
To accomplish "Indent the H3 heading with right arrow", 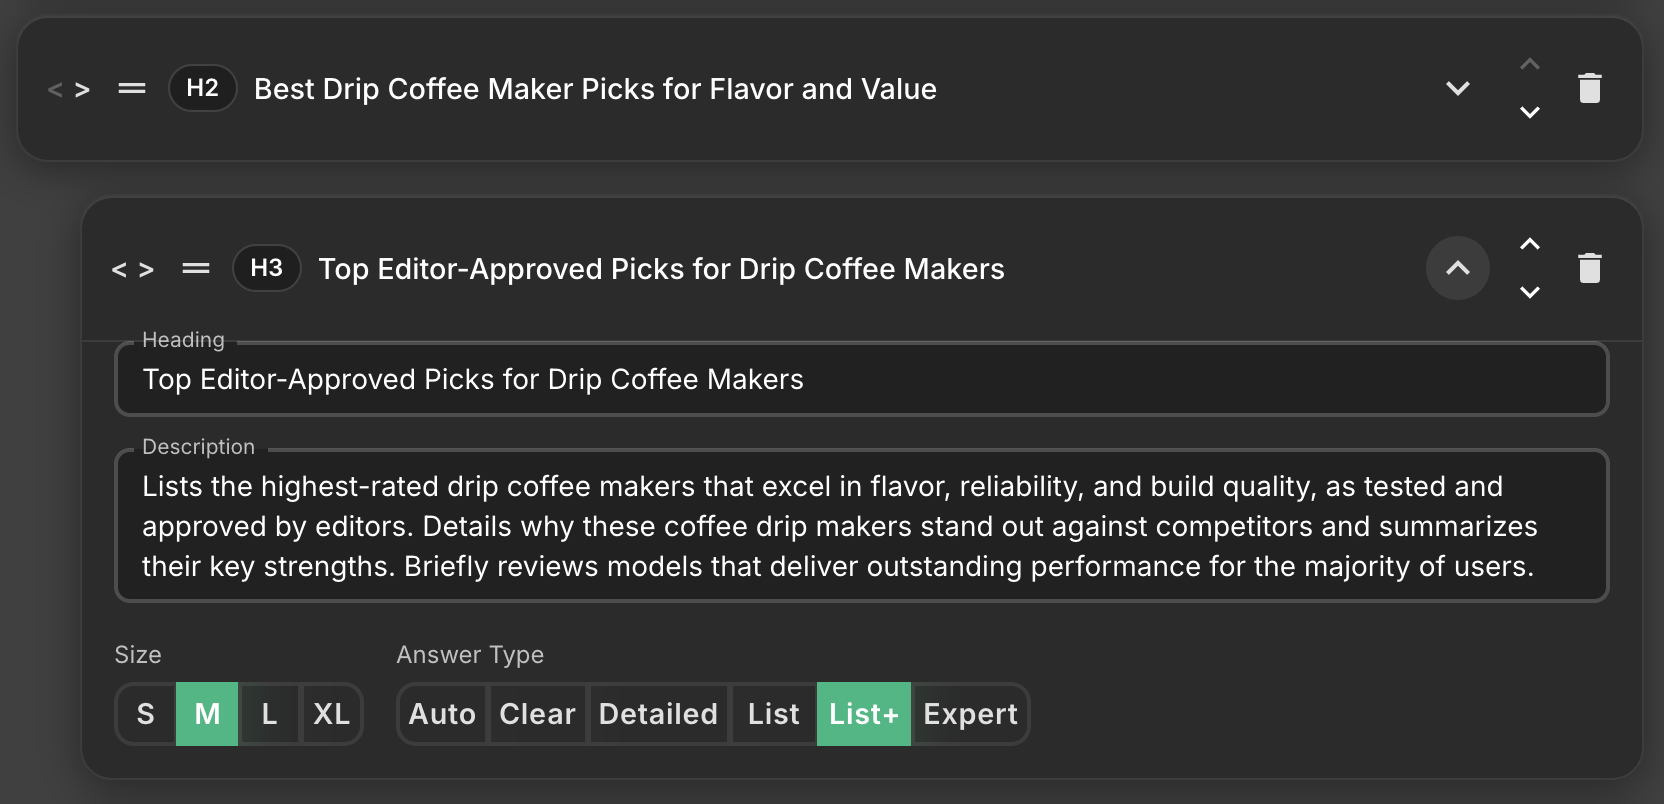I will pyautogui.click(x=147, y=269).
